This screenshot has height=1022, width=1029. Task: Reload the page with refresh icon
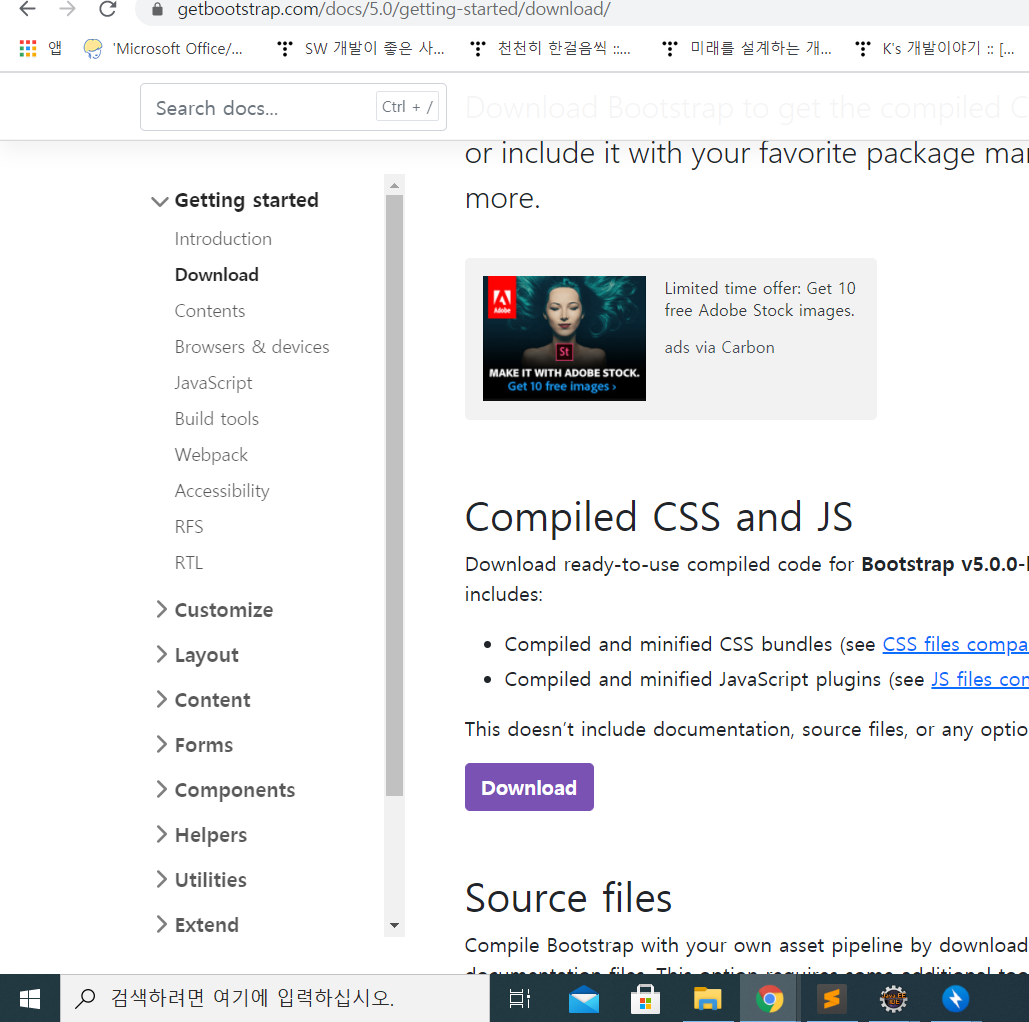pyautogui.click(x=108, y=9)
